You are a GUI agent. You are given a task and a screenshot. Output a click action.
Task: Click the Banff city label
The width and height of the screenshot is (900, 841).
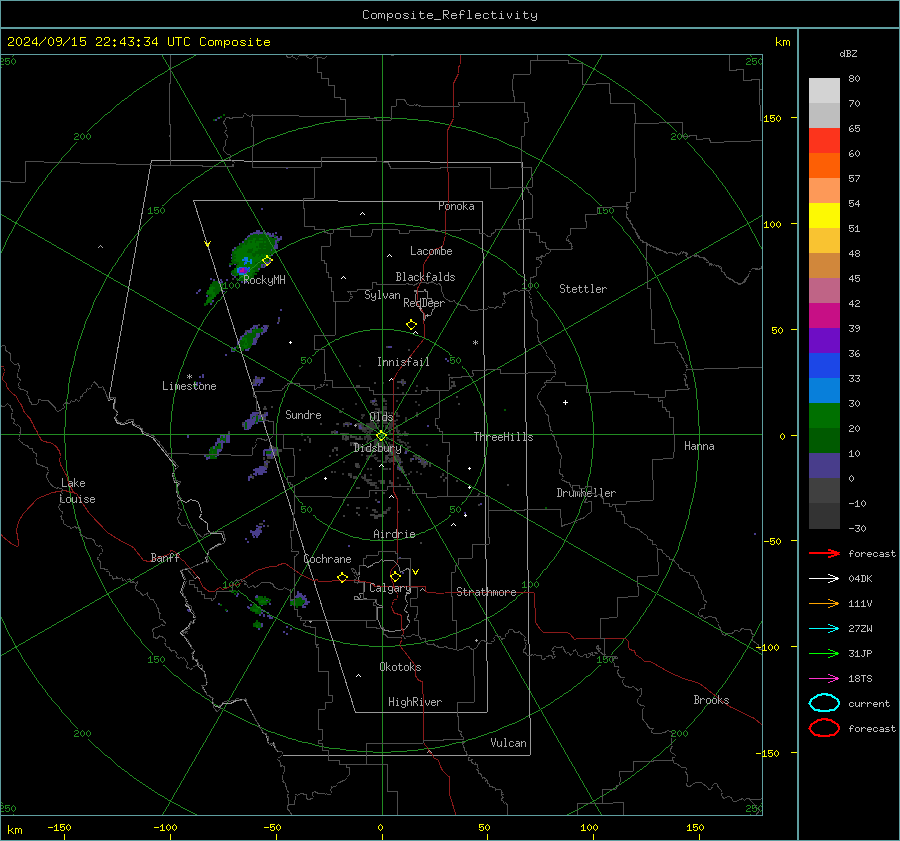point(165,557)
